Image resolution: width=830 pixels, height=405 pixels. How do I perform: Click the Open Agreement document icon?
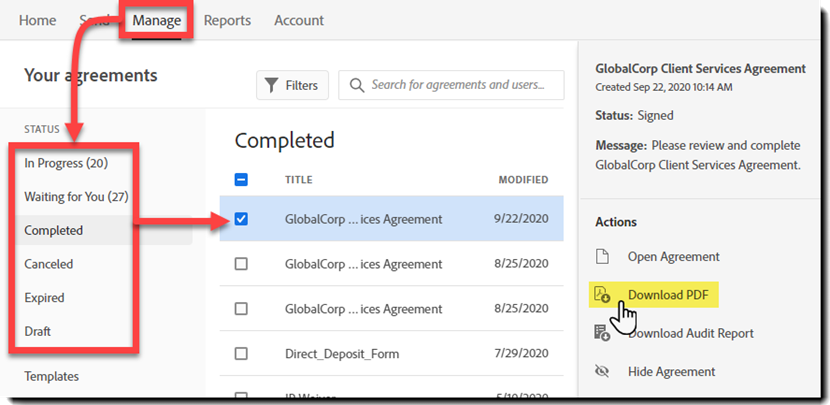point(602,257)
